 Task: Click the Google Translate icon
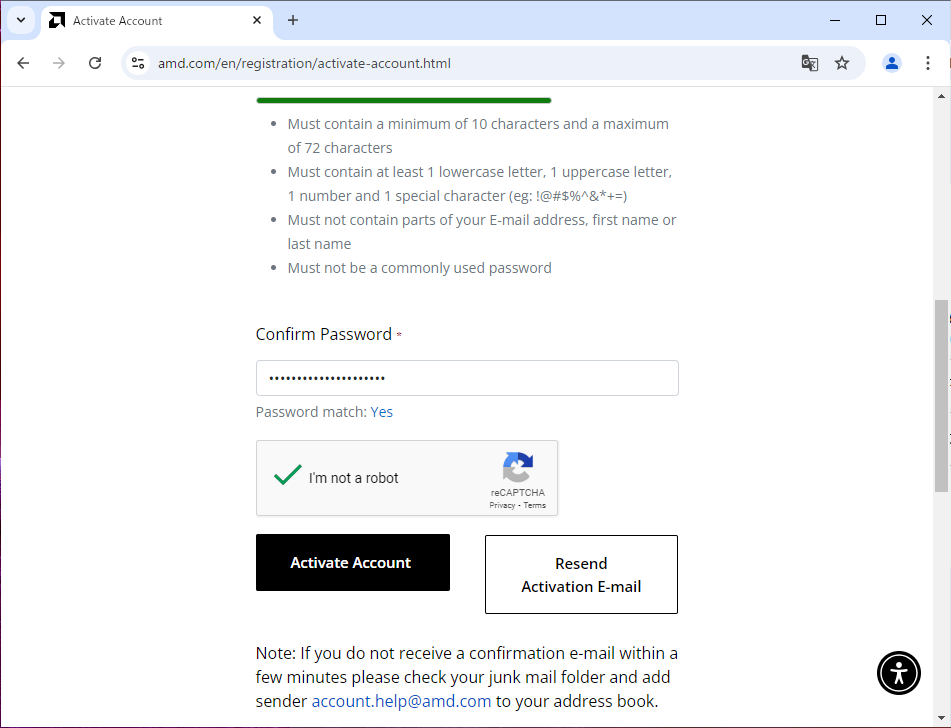point(810,63)
